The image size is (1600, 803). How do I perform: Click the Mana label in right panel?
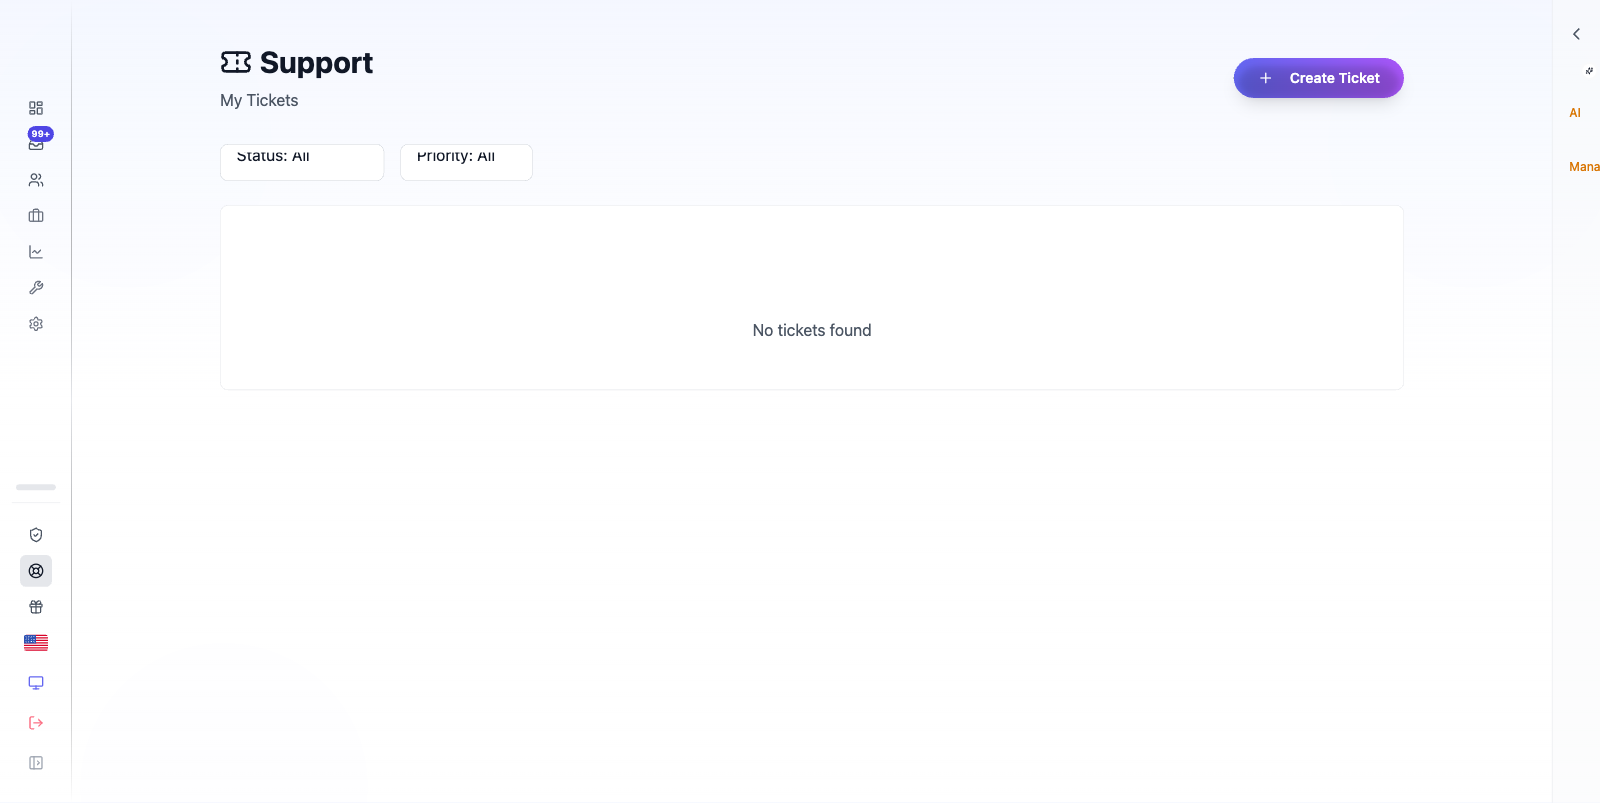coord(1584,167)
